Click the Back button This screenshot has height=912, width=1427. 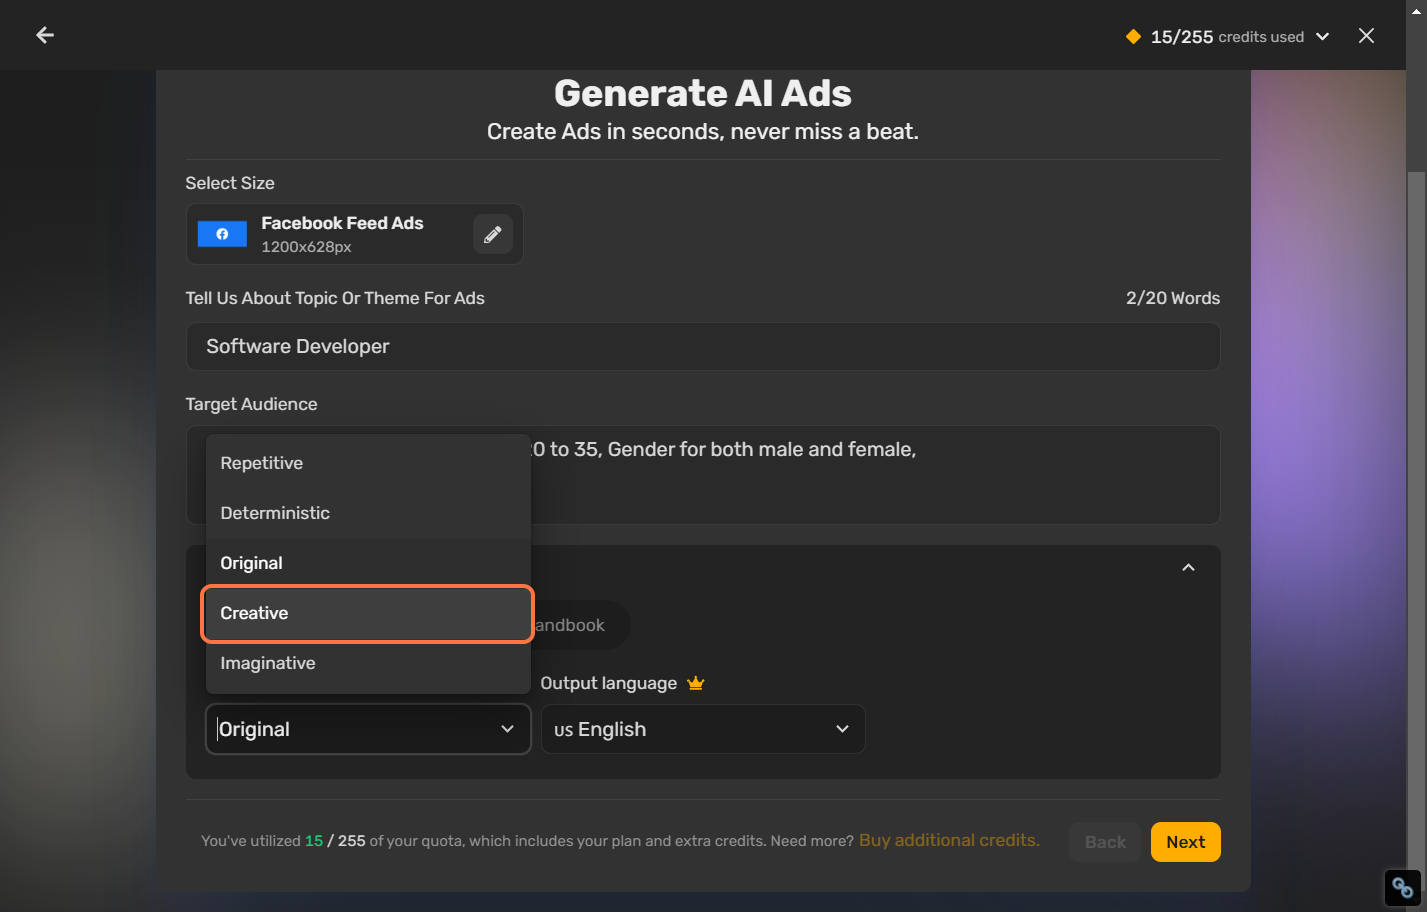point(1105,842)
